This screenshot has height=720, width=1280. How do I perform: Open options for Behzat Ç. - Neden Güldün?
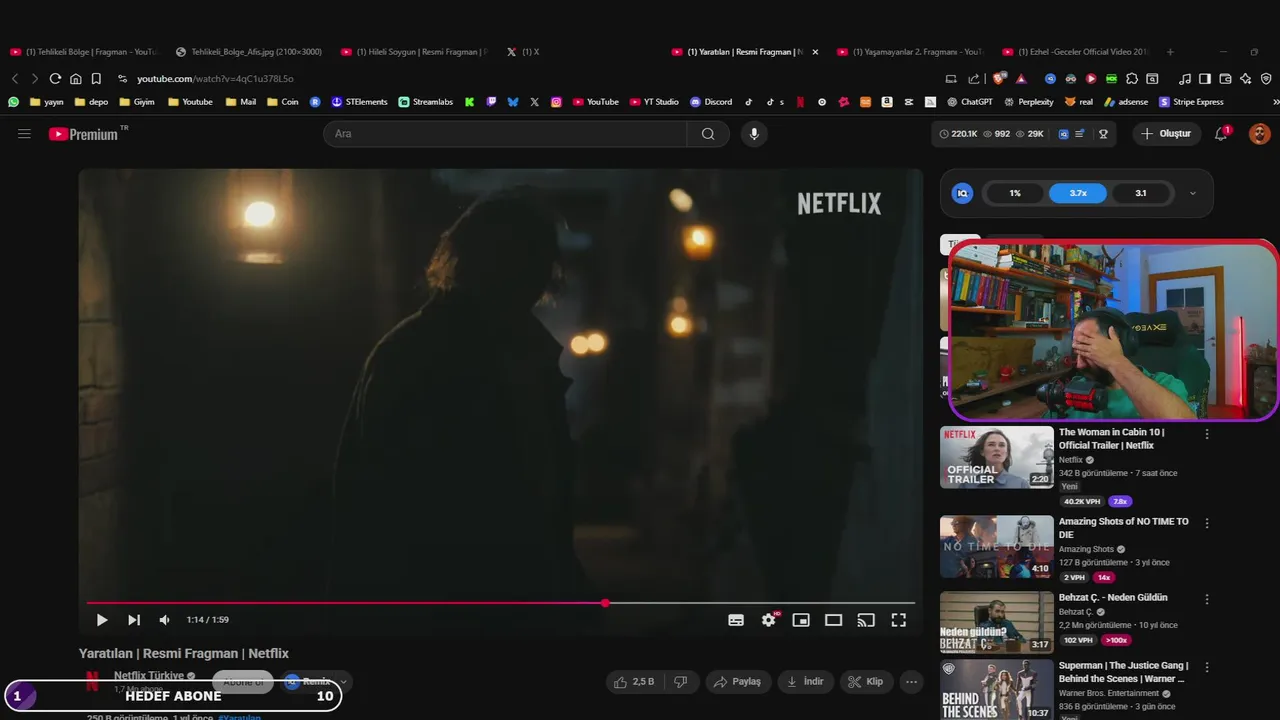(1207, 599)
